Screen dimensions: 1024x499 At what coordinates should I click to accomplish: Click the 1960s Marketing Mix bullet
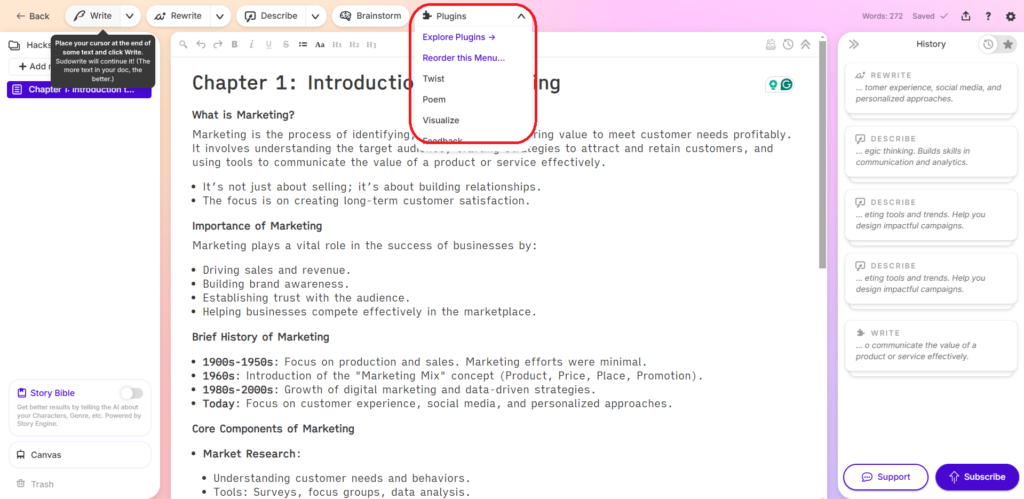point(453,376)
